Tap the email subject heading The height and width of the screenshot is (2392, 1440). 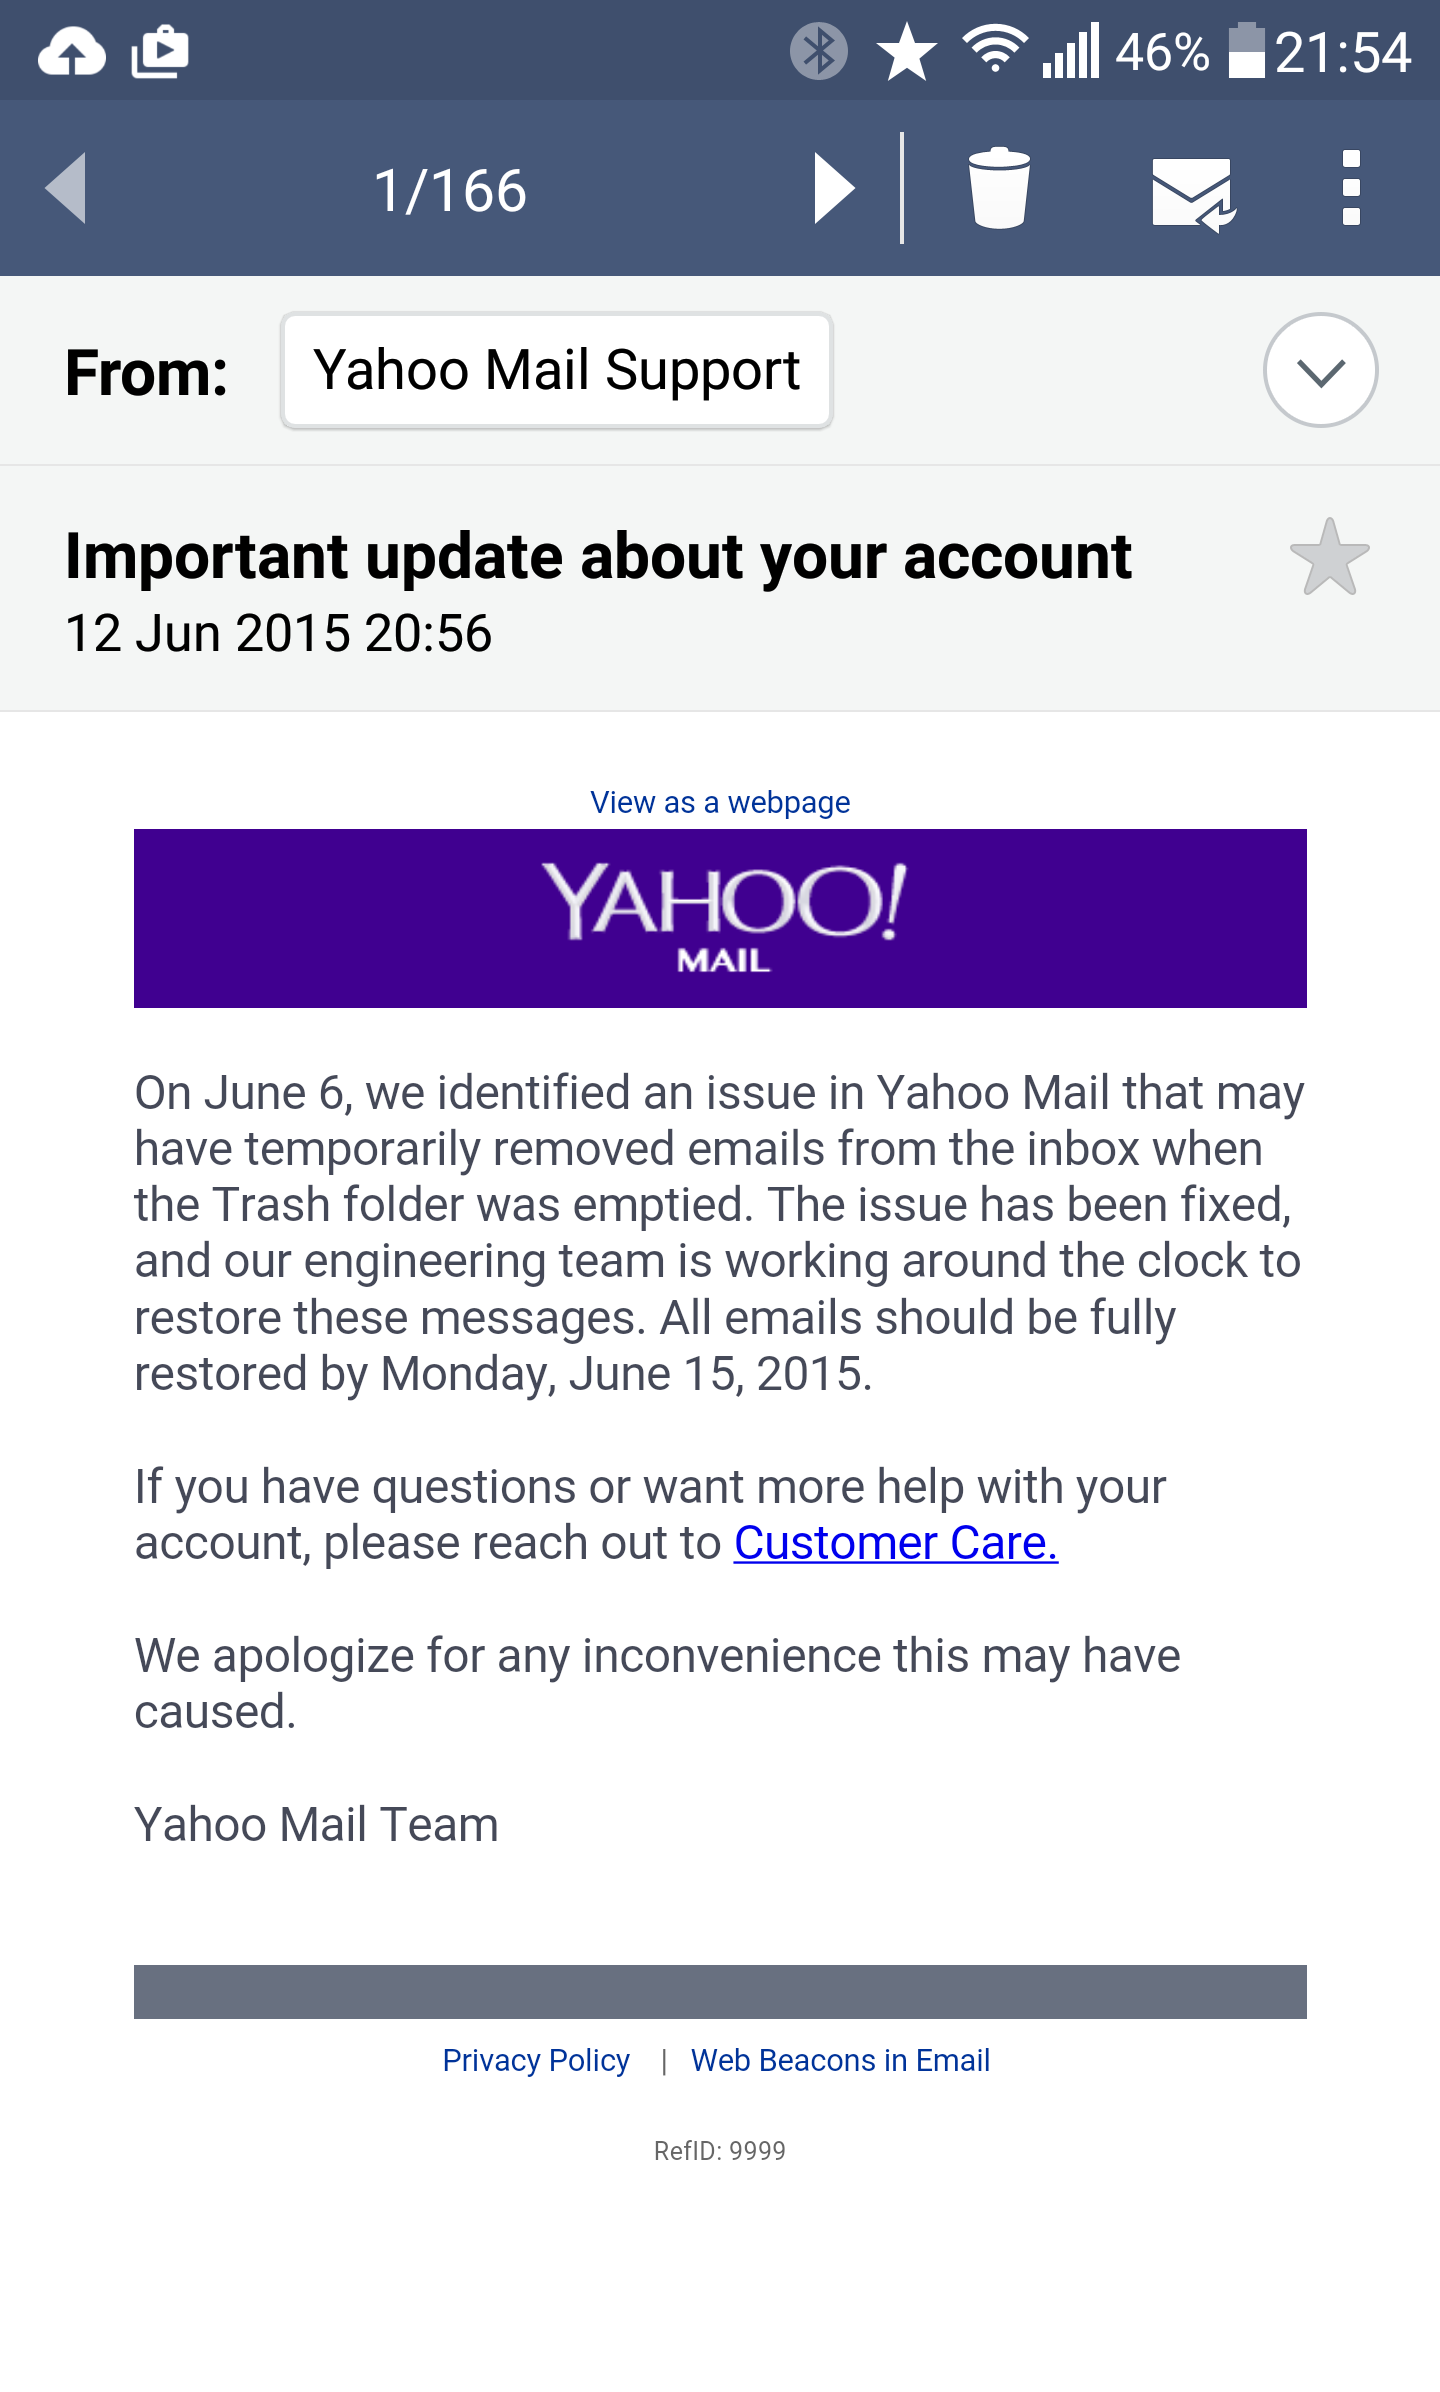click(598, 557)
